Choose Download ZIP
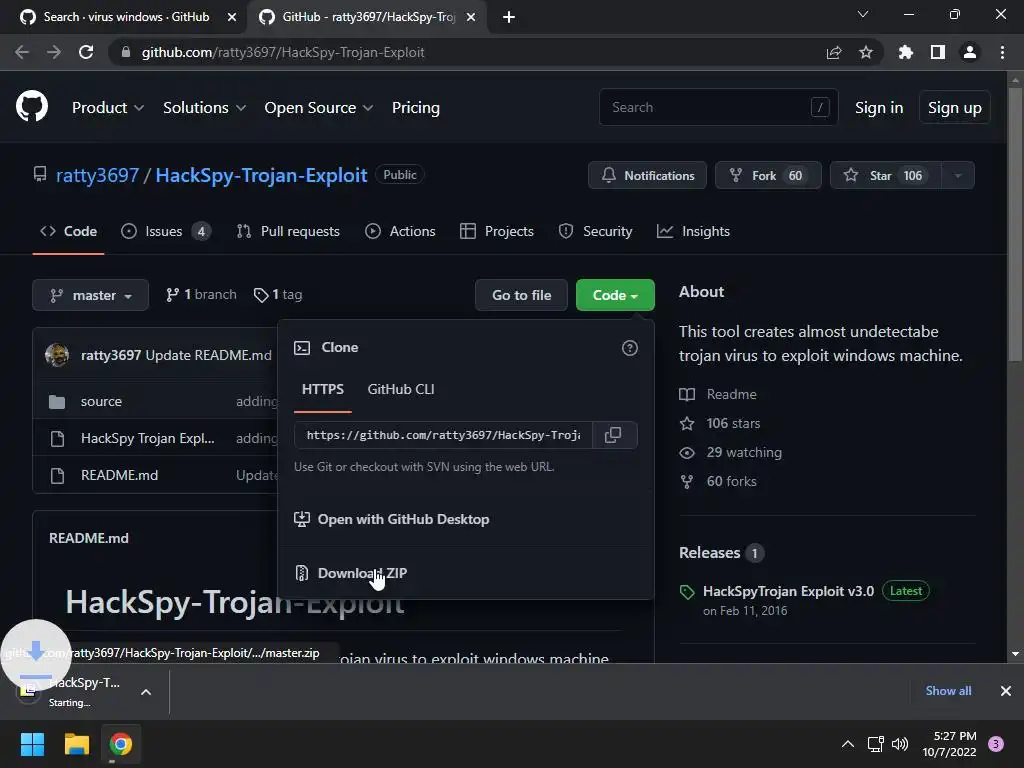This screenshot has height=768, width=1024. pyautogui.click(x=362, y=573)
